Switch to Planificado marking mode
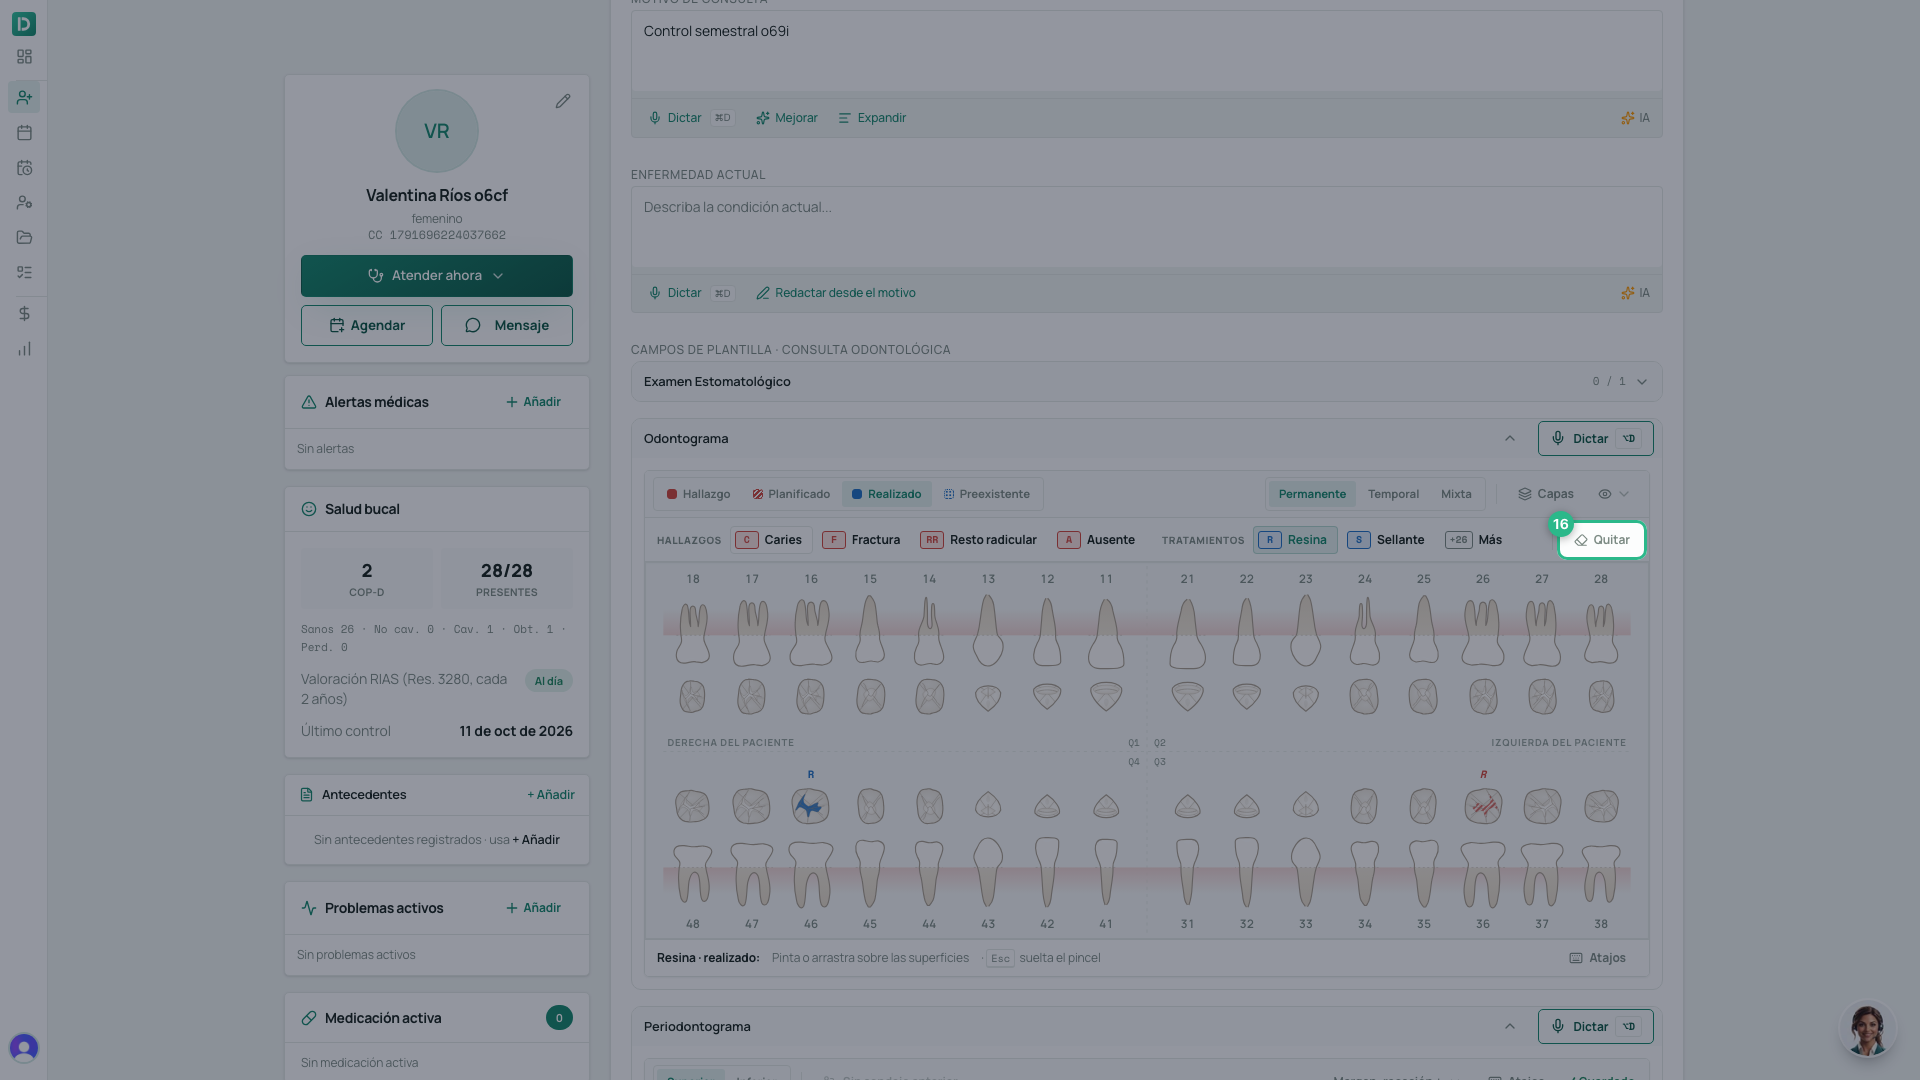 tap(791, 494)
